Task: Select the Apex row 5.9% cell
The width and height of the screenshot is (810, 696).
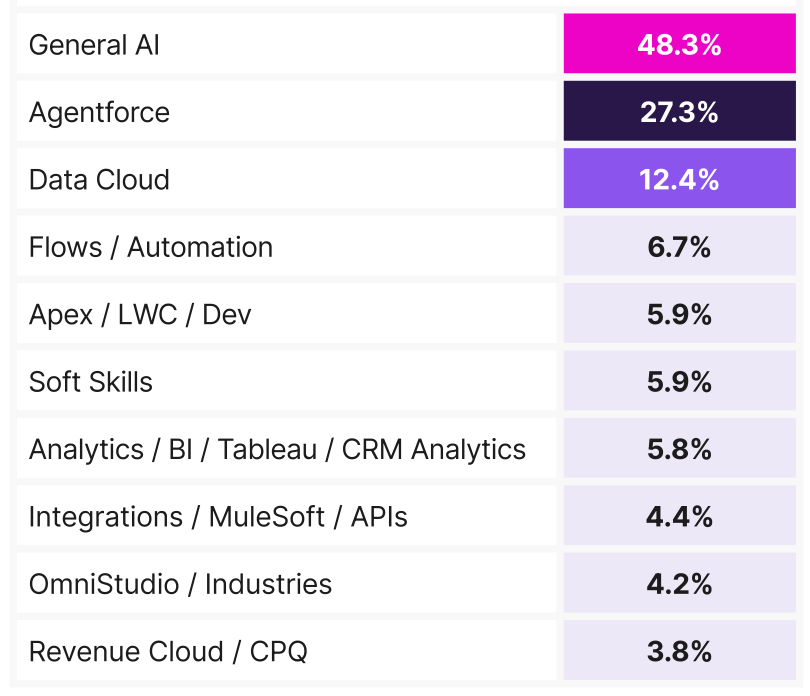Action: pyautogui.click(x=679, y=315)
